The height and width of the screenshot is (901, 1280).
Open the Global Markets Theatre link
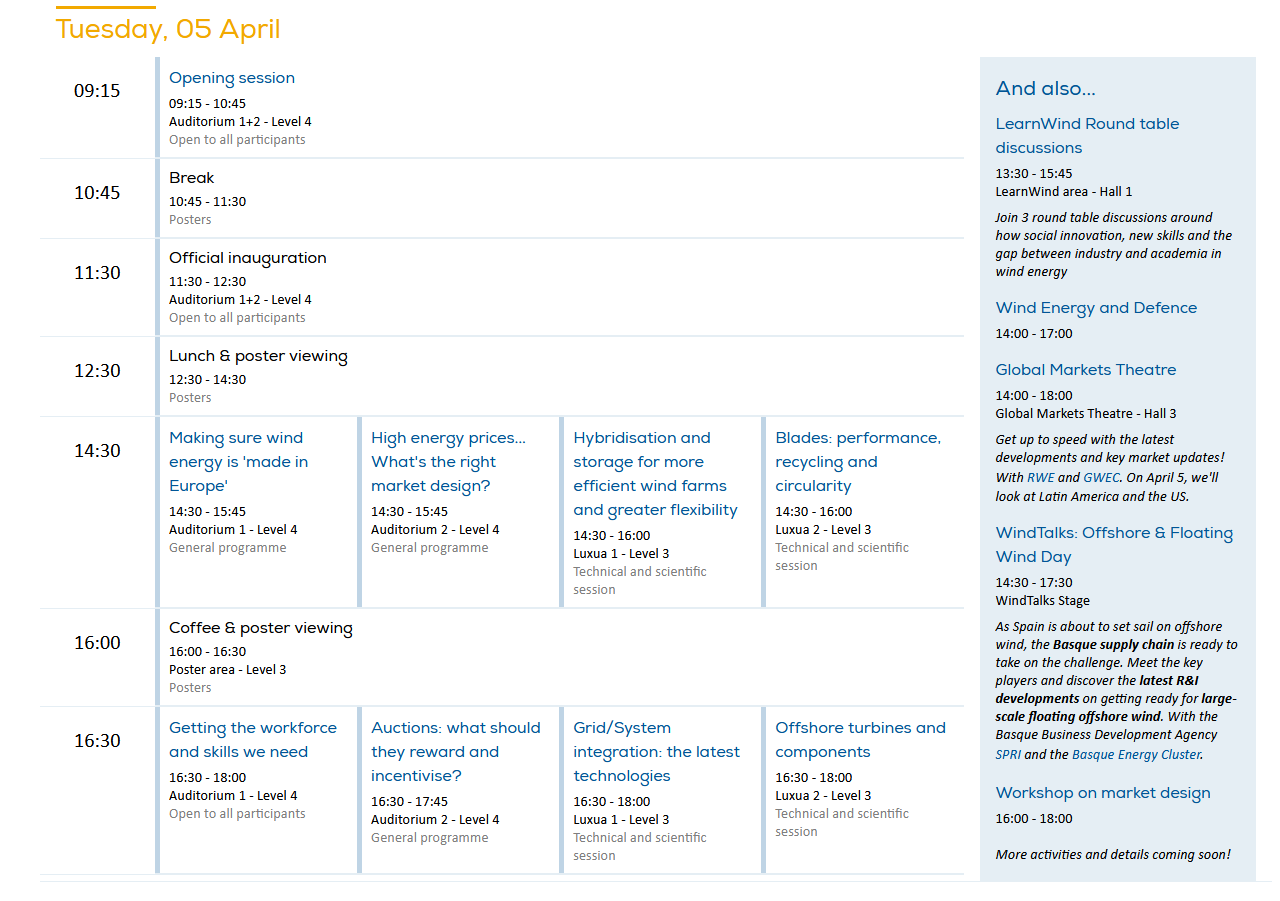tap(1086, 370)
